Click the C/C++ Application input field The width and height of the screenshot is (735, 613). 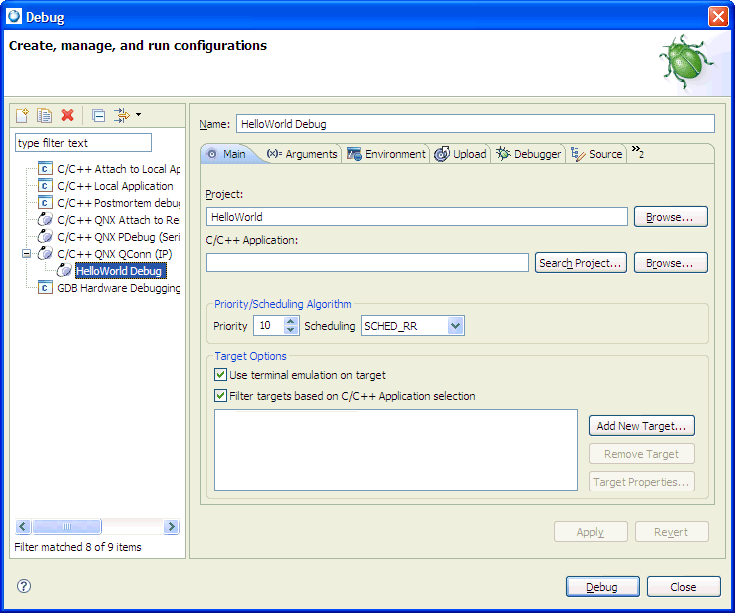point(367,263)
